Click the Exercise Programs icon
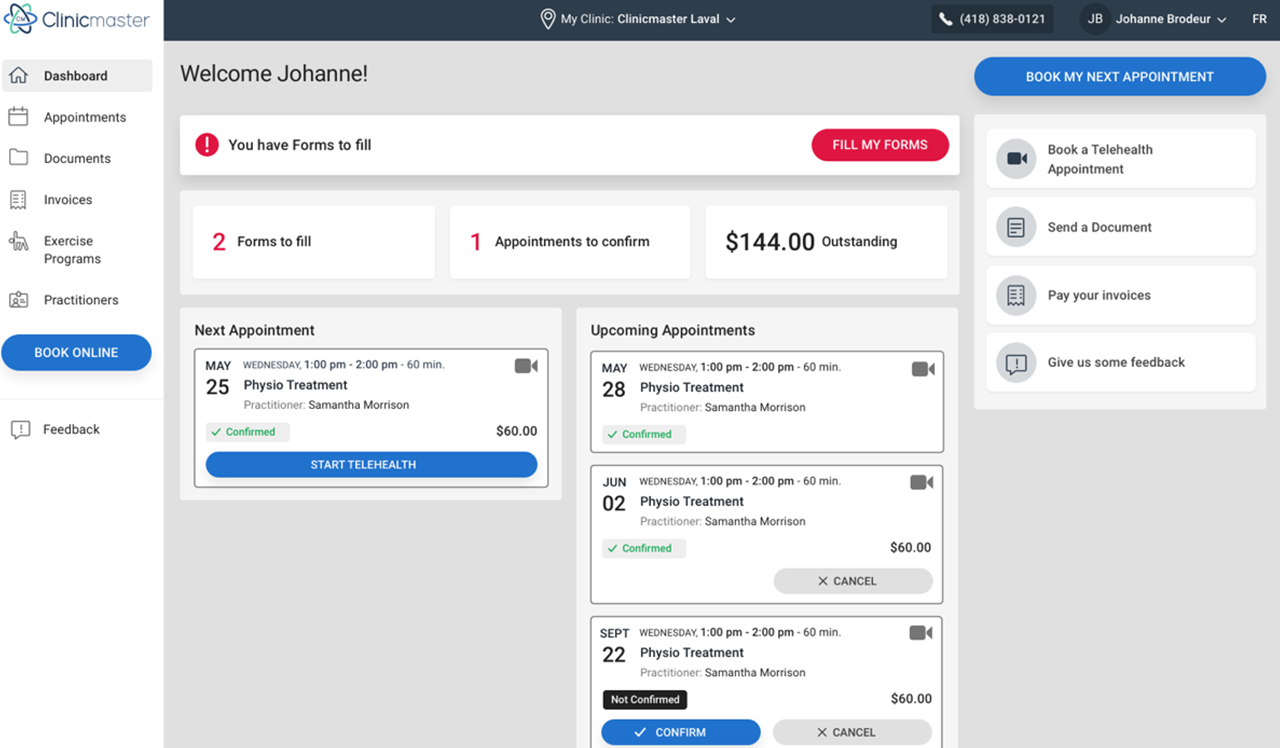Image resolution: width=1280 pixels, height=748 pixels. pyautogui.click(x=18, y=241)
